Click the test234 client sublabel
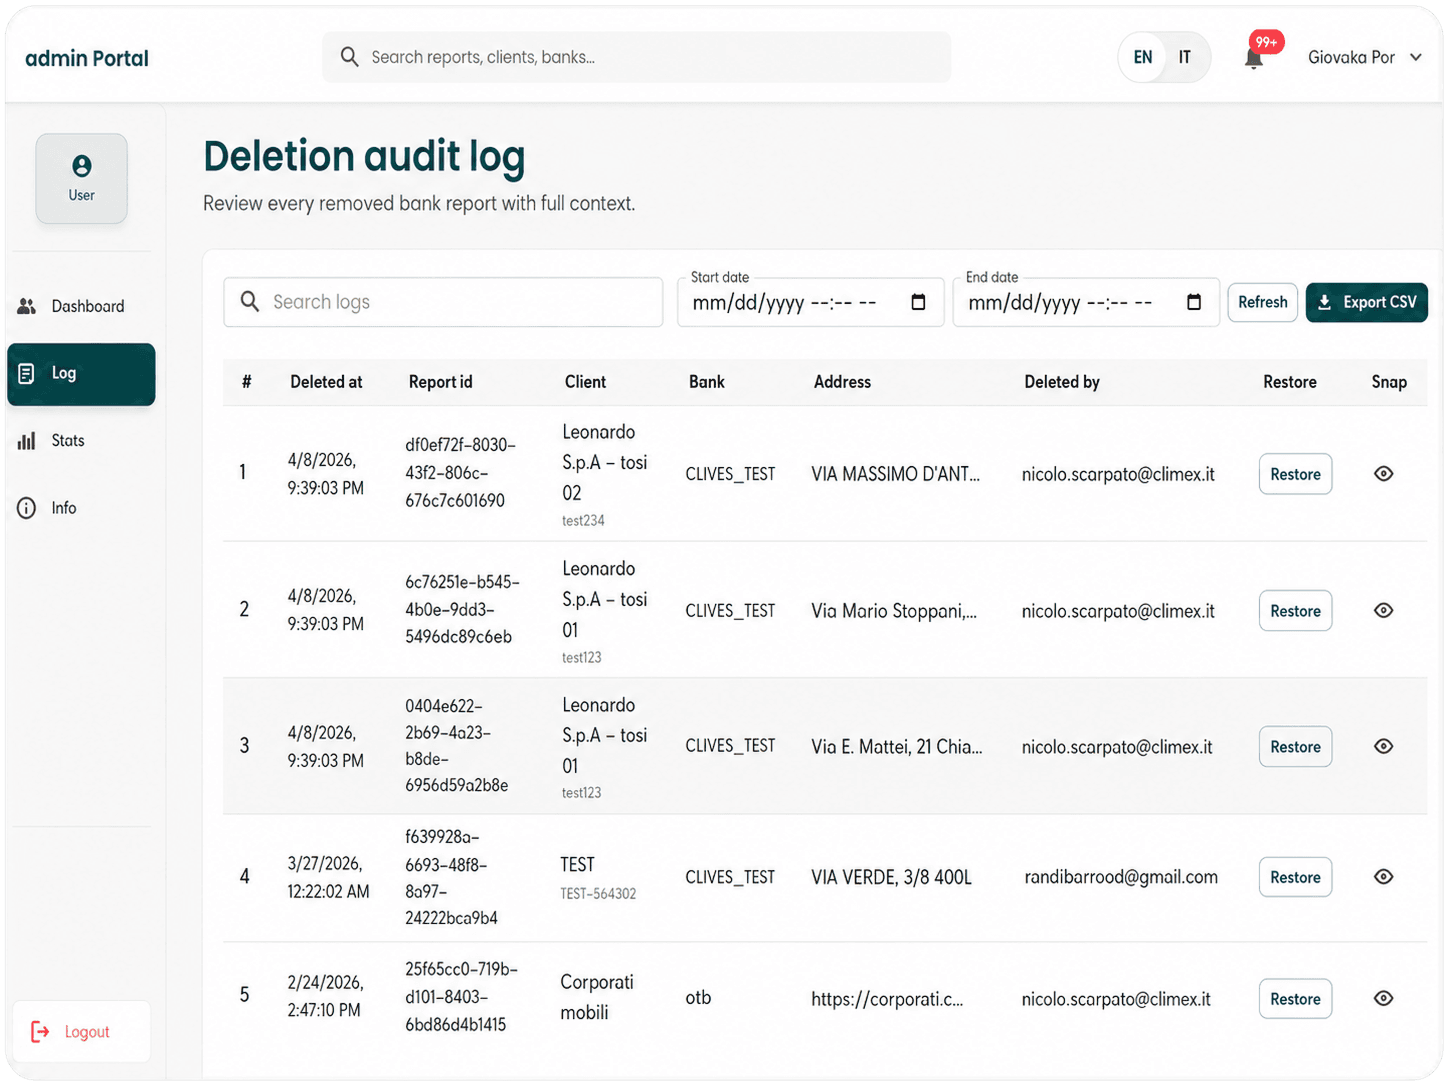Image resolution: width=1448 pixels, height=1086 pixels. tap(583, 521)
